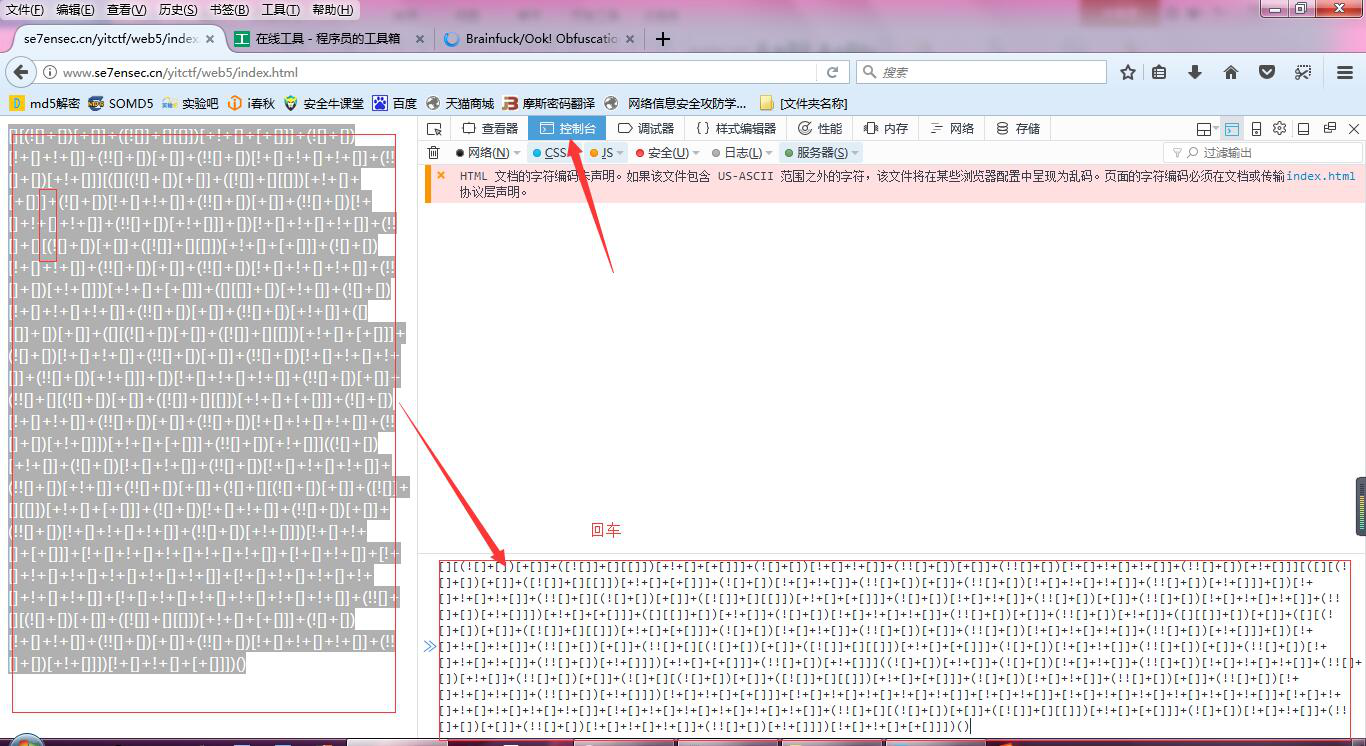
Task: Click the element picker icon in devtools
Action: coord(434,129)
